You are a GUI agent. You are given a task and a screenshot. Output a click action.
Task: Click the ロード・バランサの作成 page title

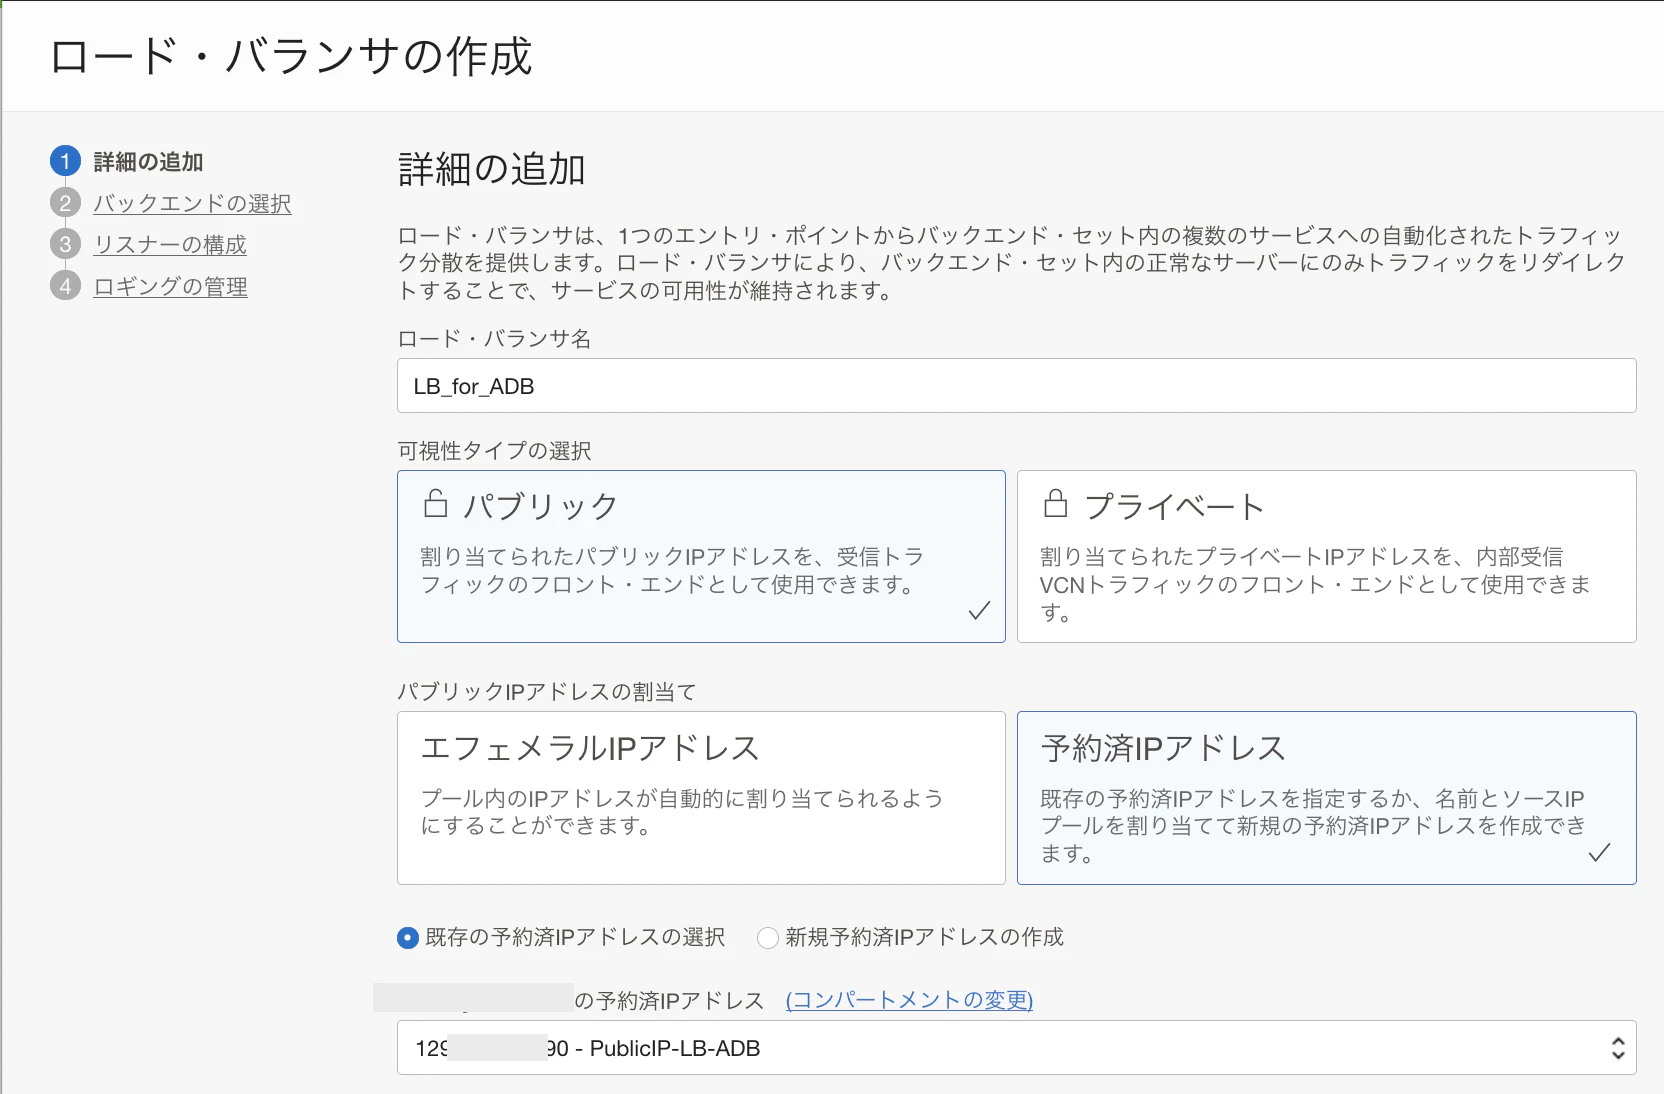291,56
